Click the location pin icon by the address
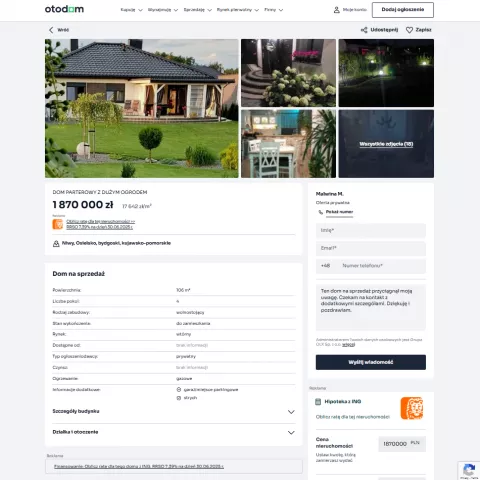Screen dimensions: 480x480 [56, 244]
